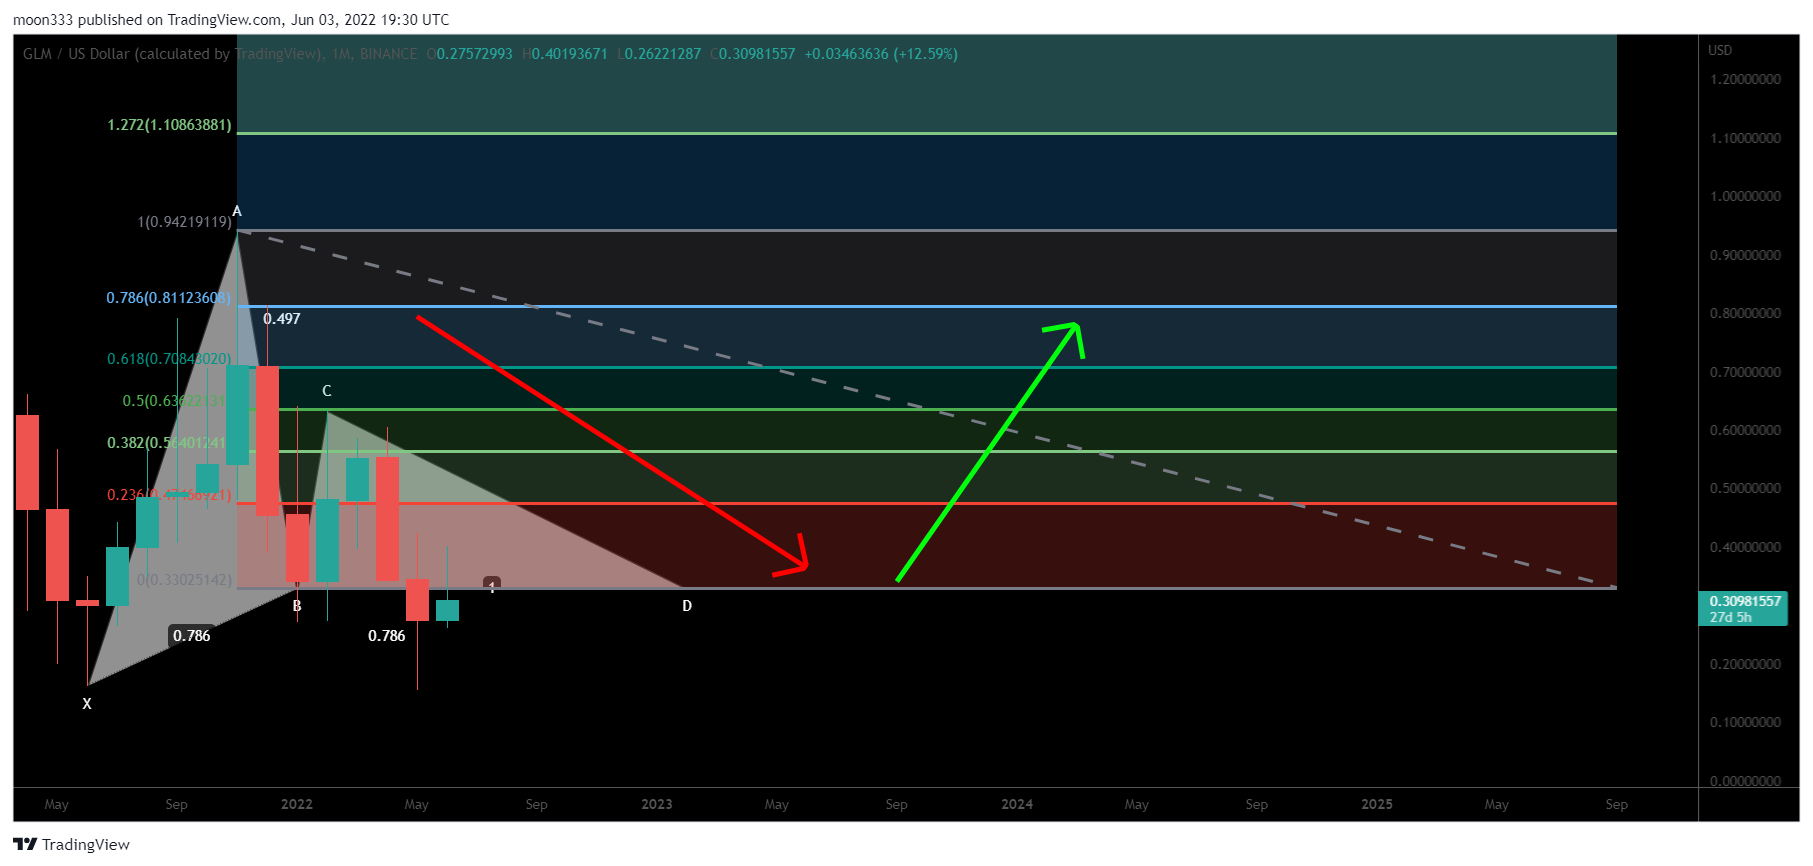Click the 0.786(0.81123608) Fibonacci level label
Image resolution: width=1813 pixels, height=866 pixels.
coord(168,298)
